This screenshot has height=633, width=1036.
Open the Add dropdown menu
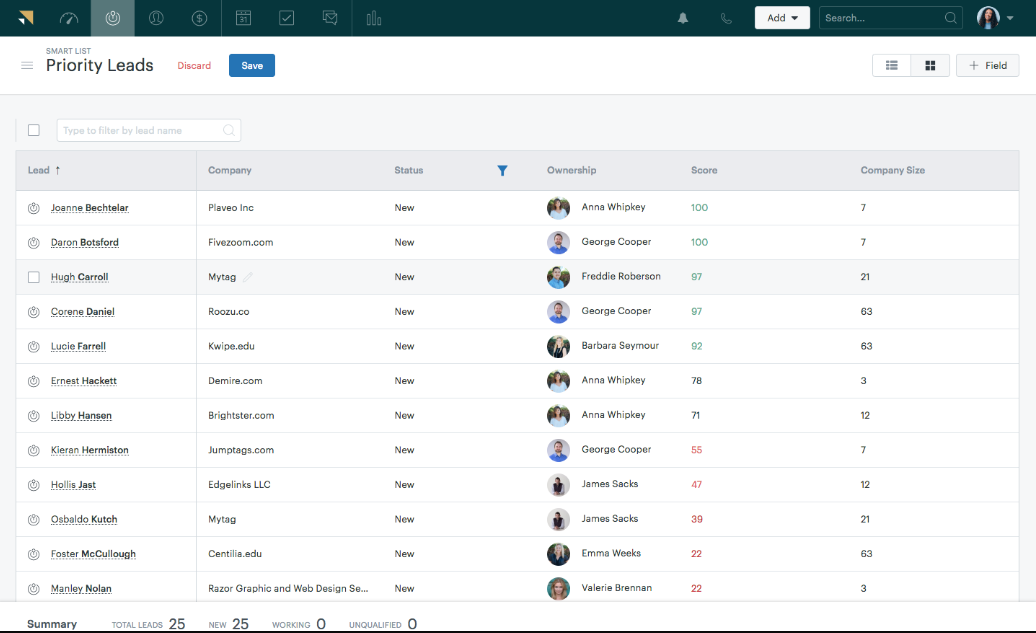782,17
